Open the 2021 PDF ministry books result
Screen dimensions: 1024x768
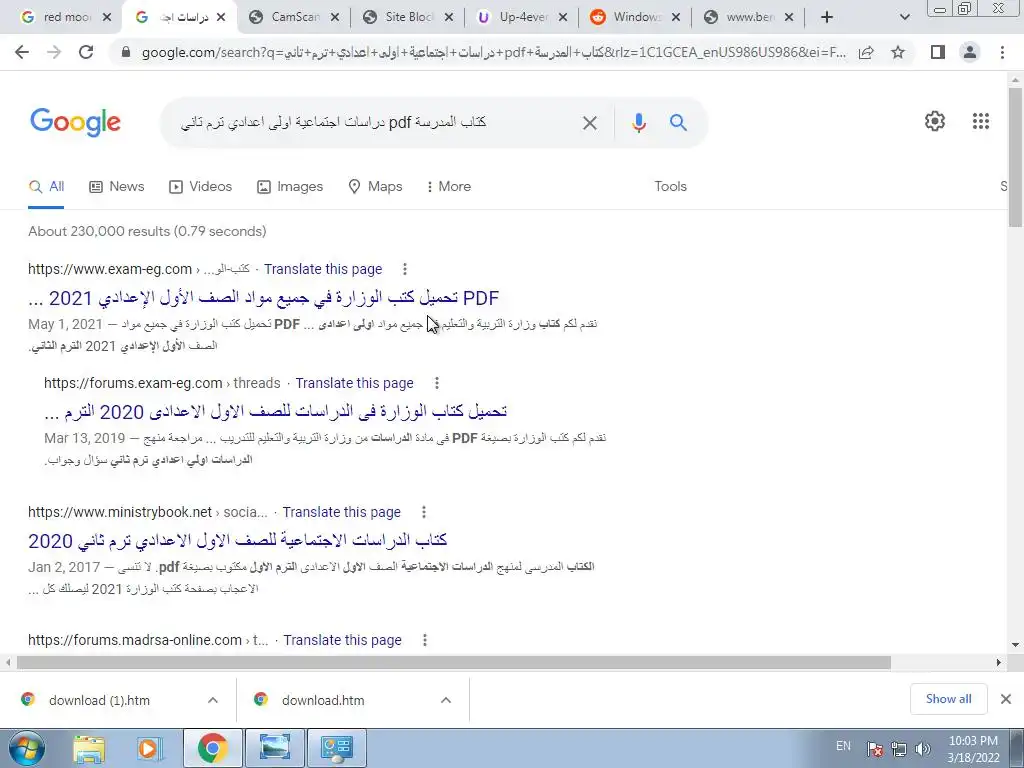[x=264, y=298]
